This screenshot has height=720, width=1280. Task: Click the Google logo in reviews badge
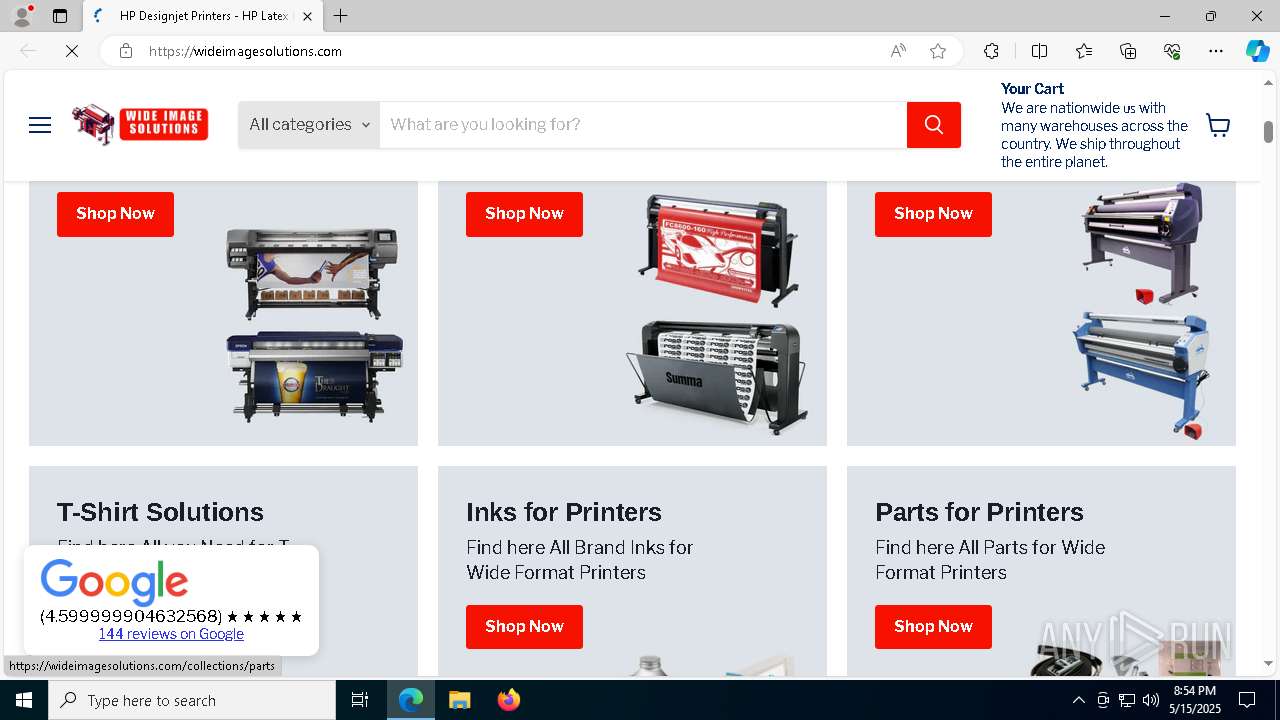point(114,582)
